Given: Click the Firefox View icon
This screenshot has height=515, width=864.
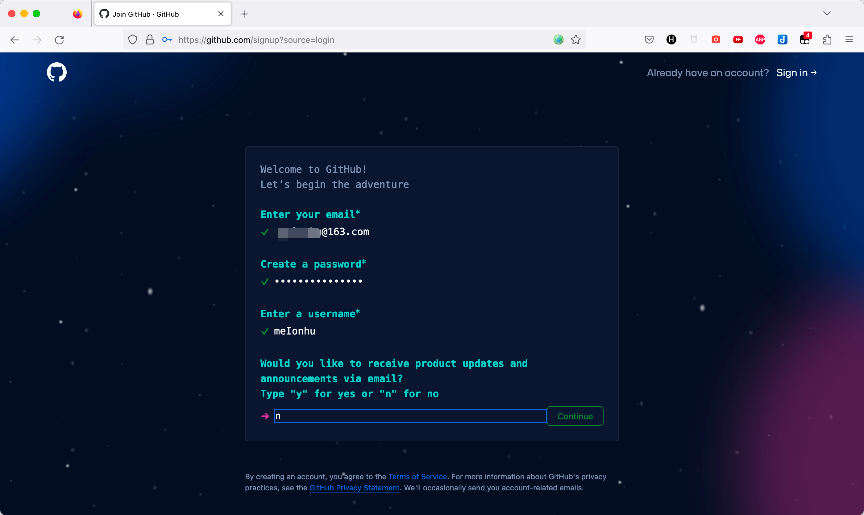Looking at the screenshot, I should tap(78, 14).
